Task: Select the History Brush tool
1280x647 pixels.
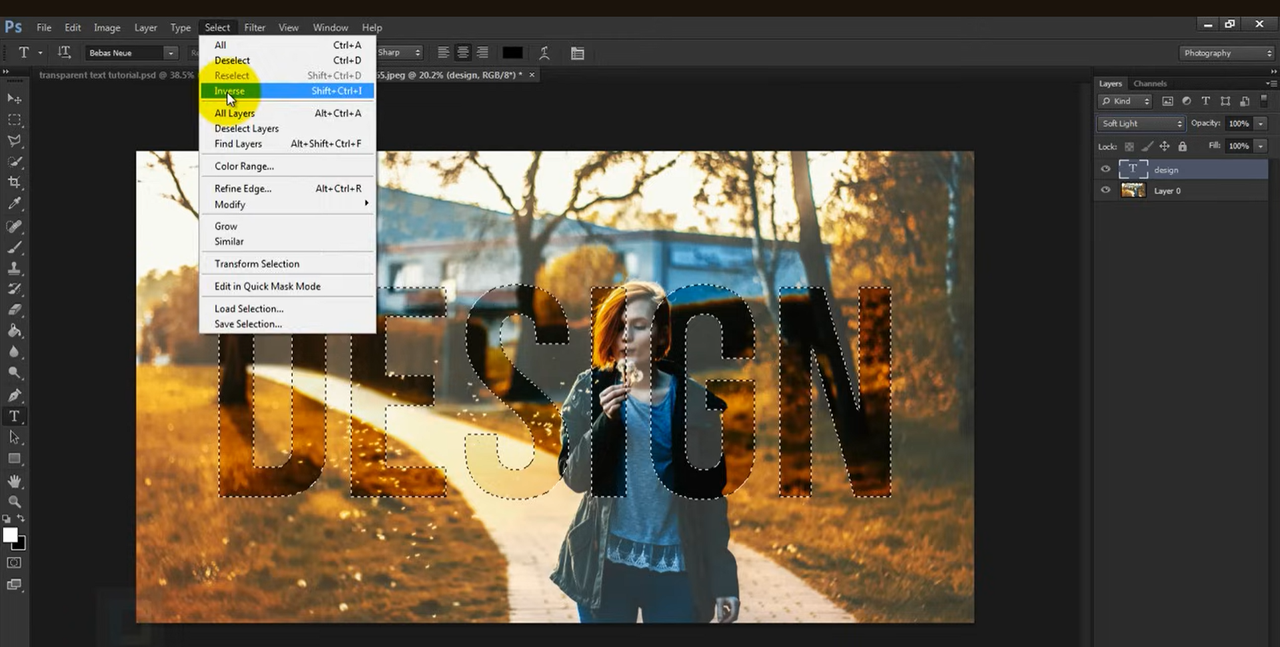Action: pos(14,289)
